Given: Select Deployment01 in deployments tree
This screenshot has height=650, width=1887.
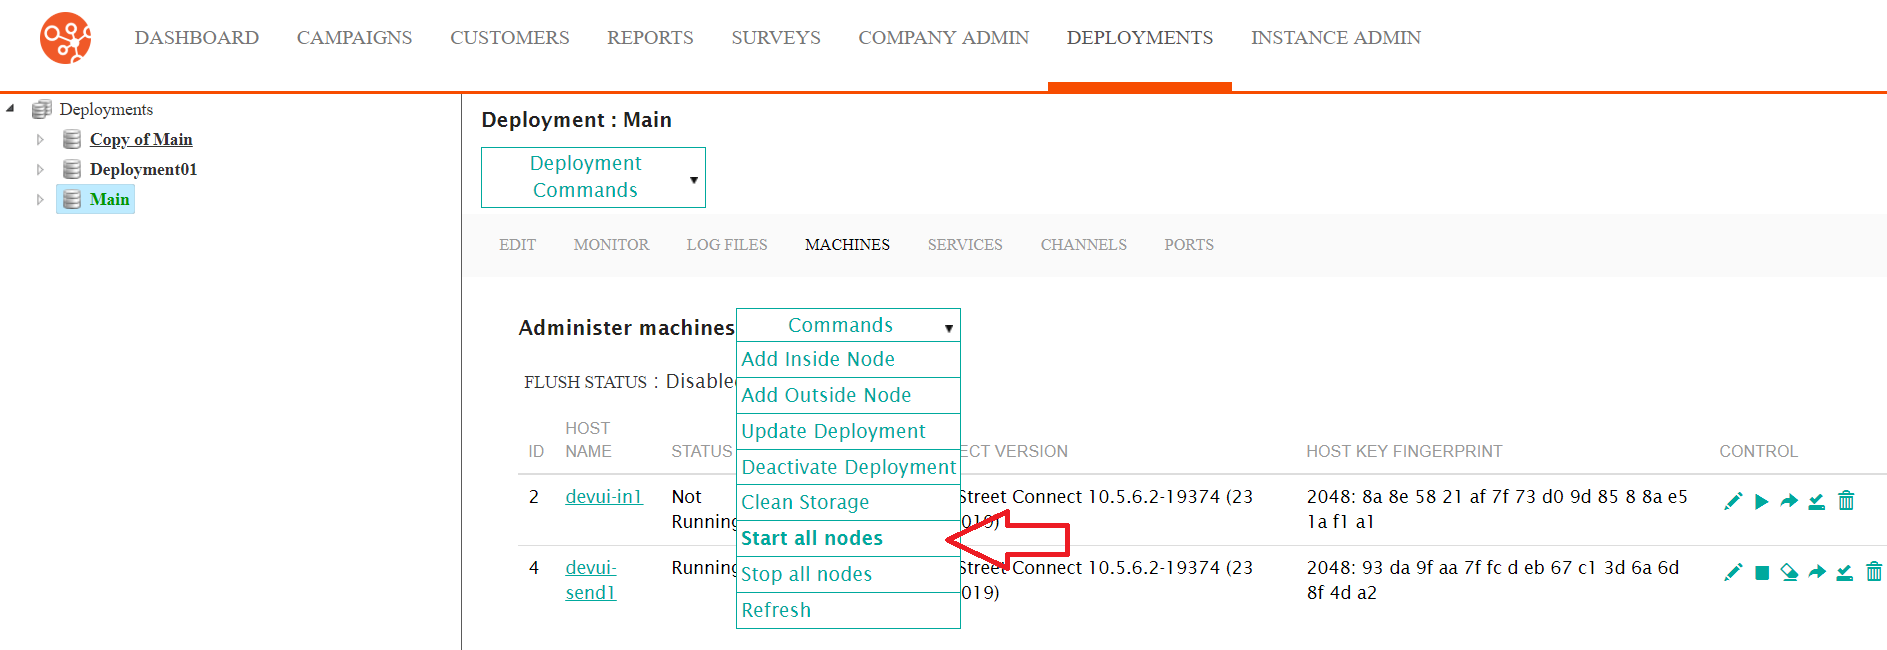Looking at the screenshot, I should point(143,169).
